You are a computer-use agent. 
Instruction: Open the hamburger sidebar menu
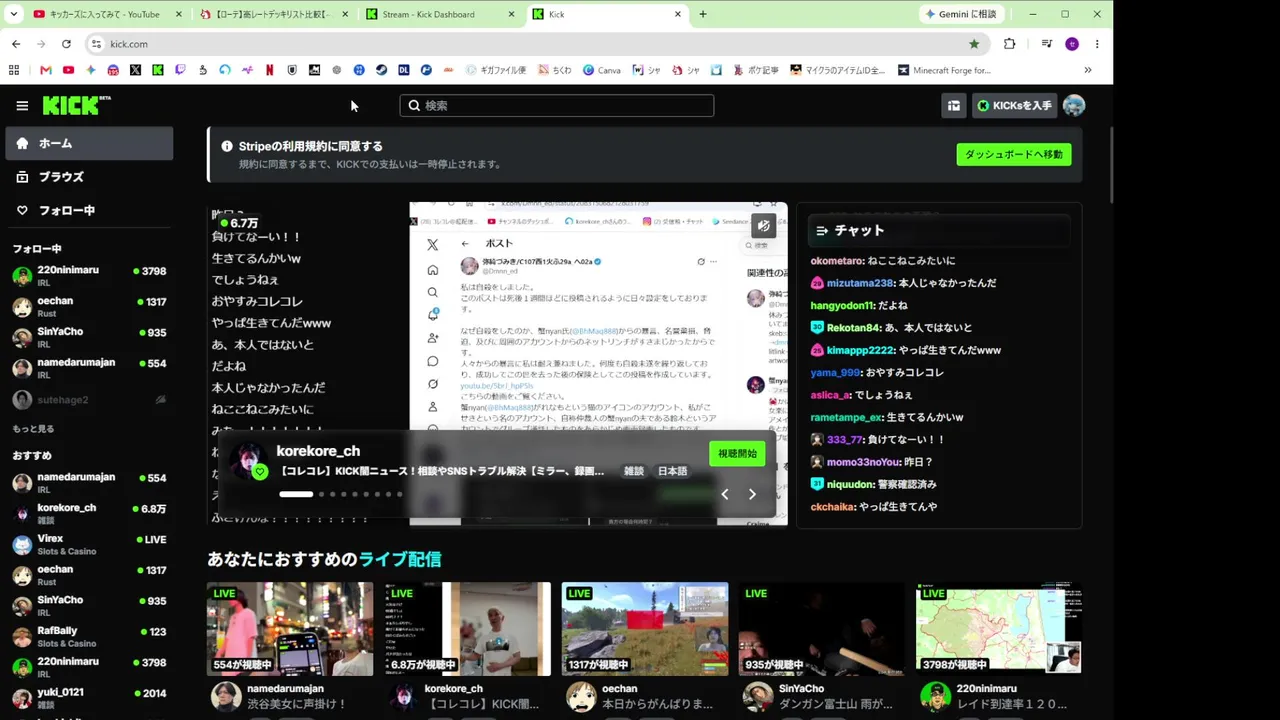coord(22,105)
